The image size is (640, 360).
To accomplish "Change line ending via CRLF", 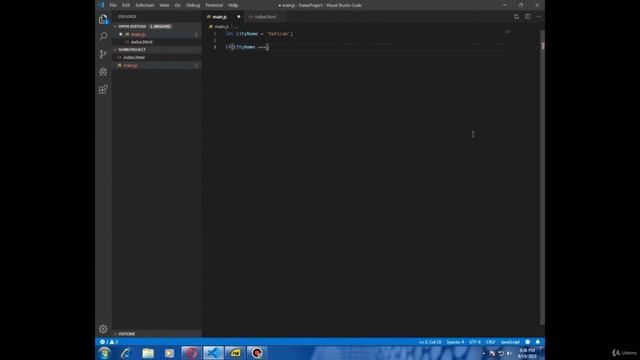I will click(491, 342).
